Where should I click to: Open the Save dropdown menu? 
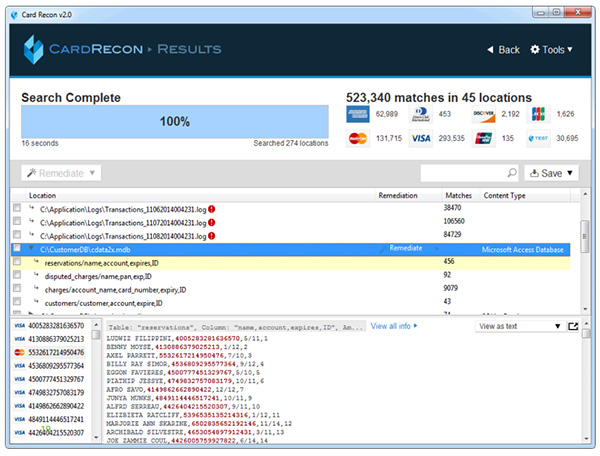point(551,173)
